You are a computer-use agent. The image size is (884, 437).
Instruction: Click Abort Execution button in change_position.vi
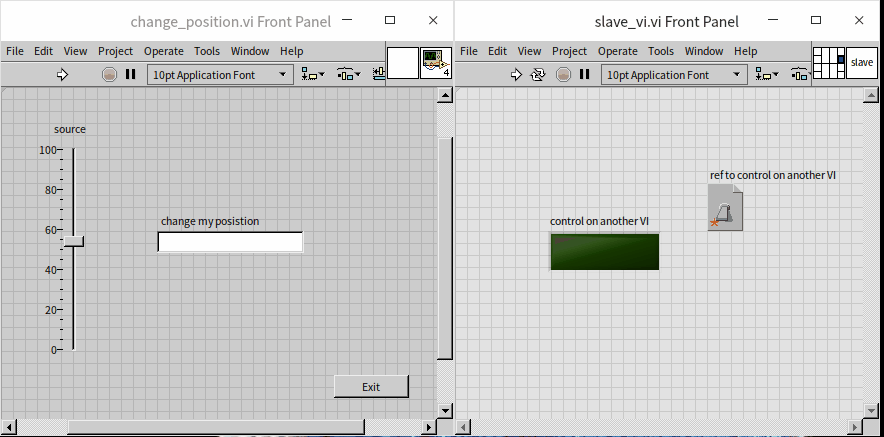pos(109,74)
